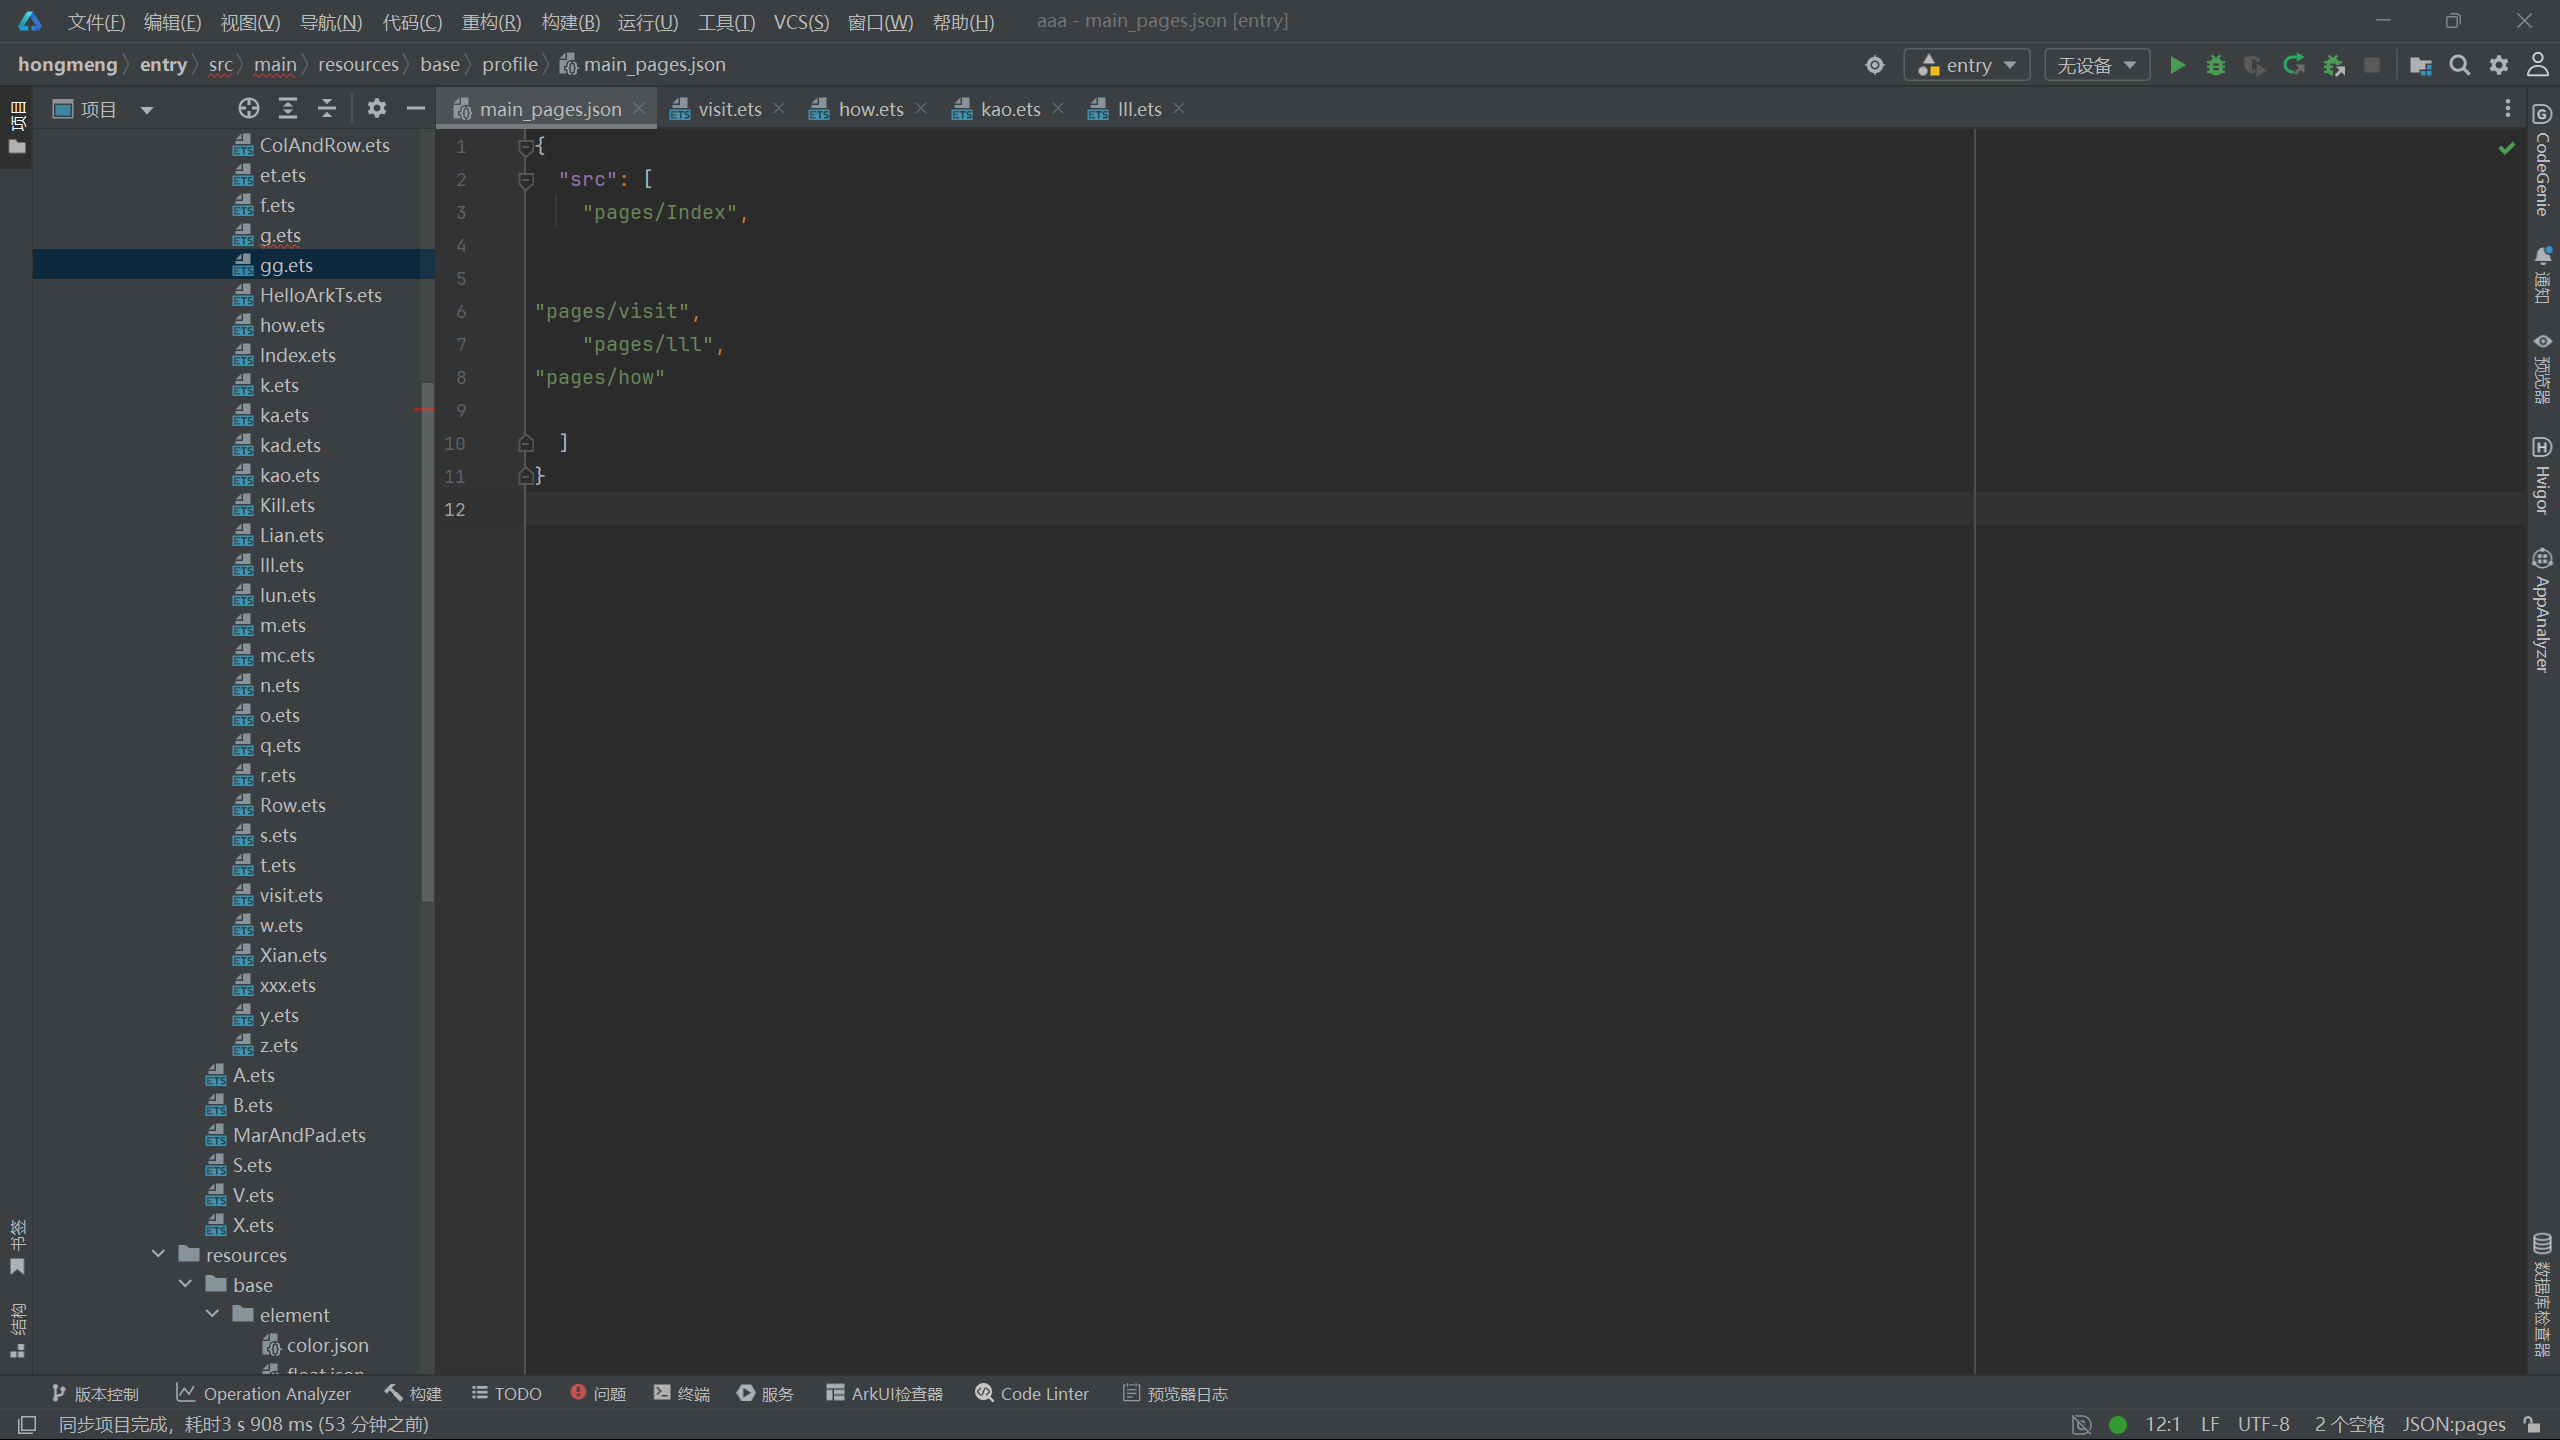
Task: Click UTF-8 encoding in status bar
Action: 2263,1424
